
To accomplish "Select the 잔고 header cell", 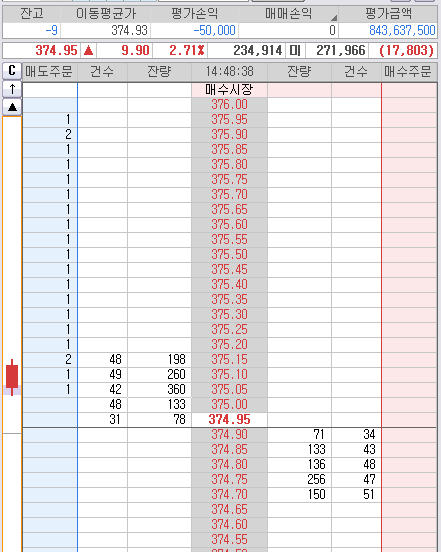I will (31, 14).
